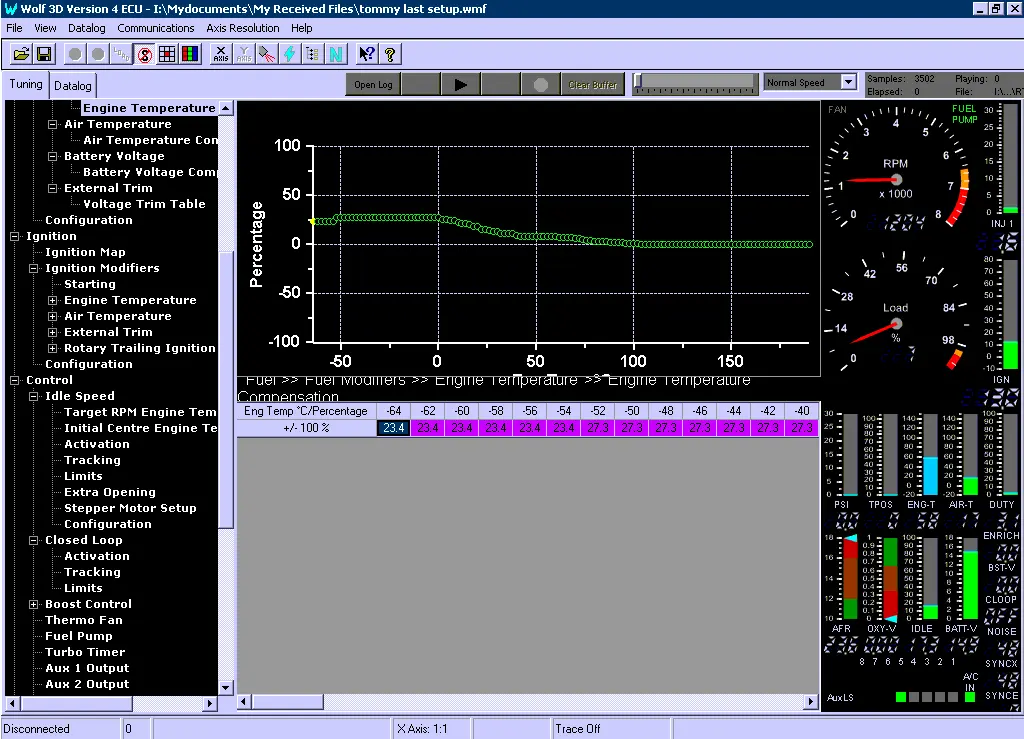
Task: Click the context help arrow-question icon
Action: [366, 54]
